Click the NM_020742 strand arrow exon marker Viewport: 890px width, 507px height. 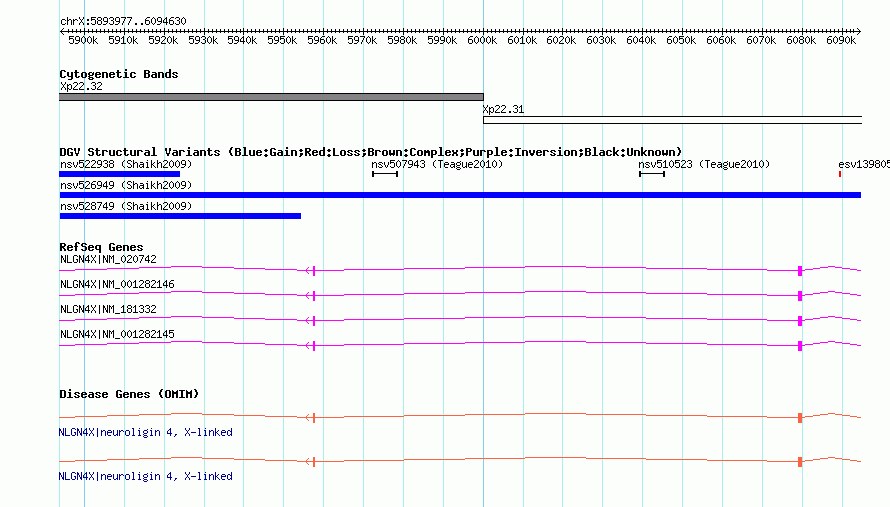tap(310, 271)
